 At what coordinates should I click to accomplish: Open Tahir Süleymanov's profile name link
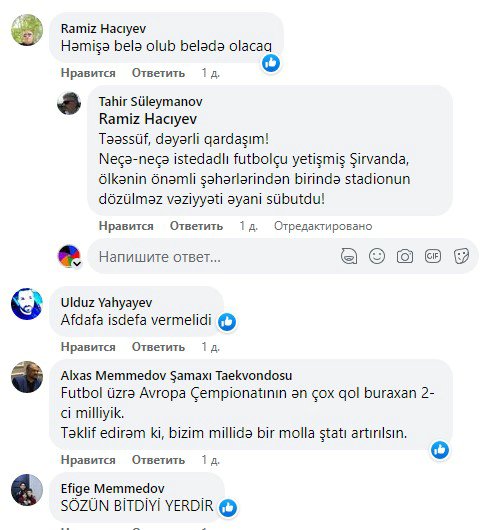pos(151,101)
